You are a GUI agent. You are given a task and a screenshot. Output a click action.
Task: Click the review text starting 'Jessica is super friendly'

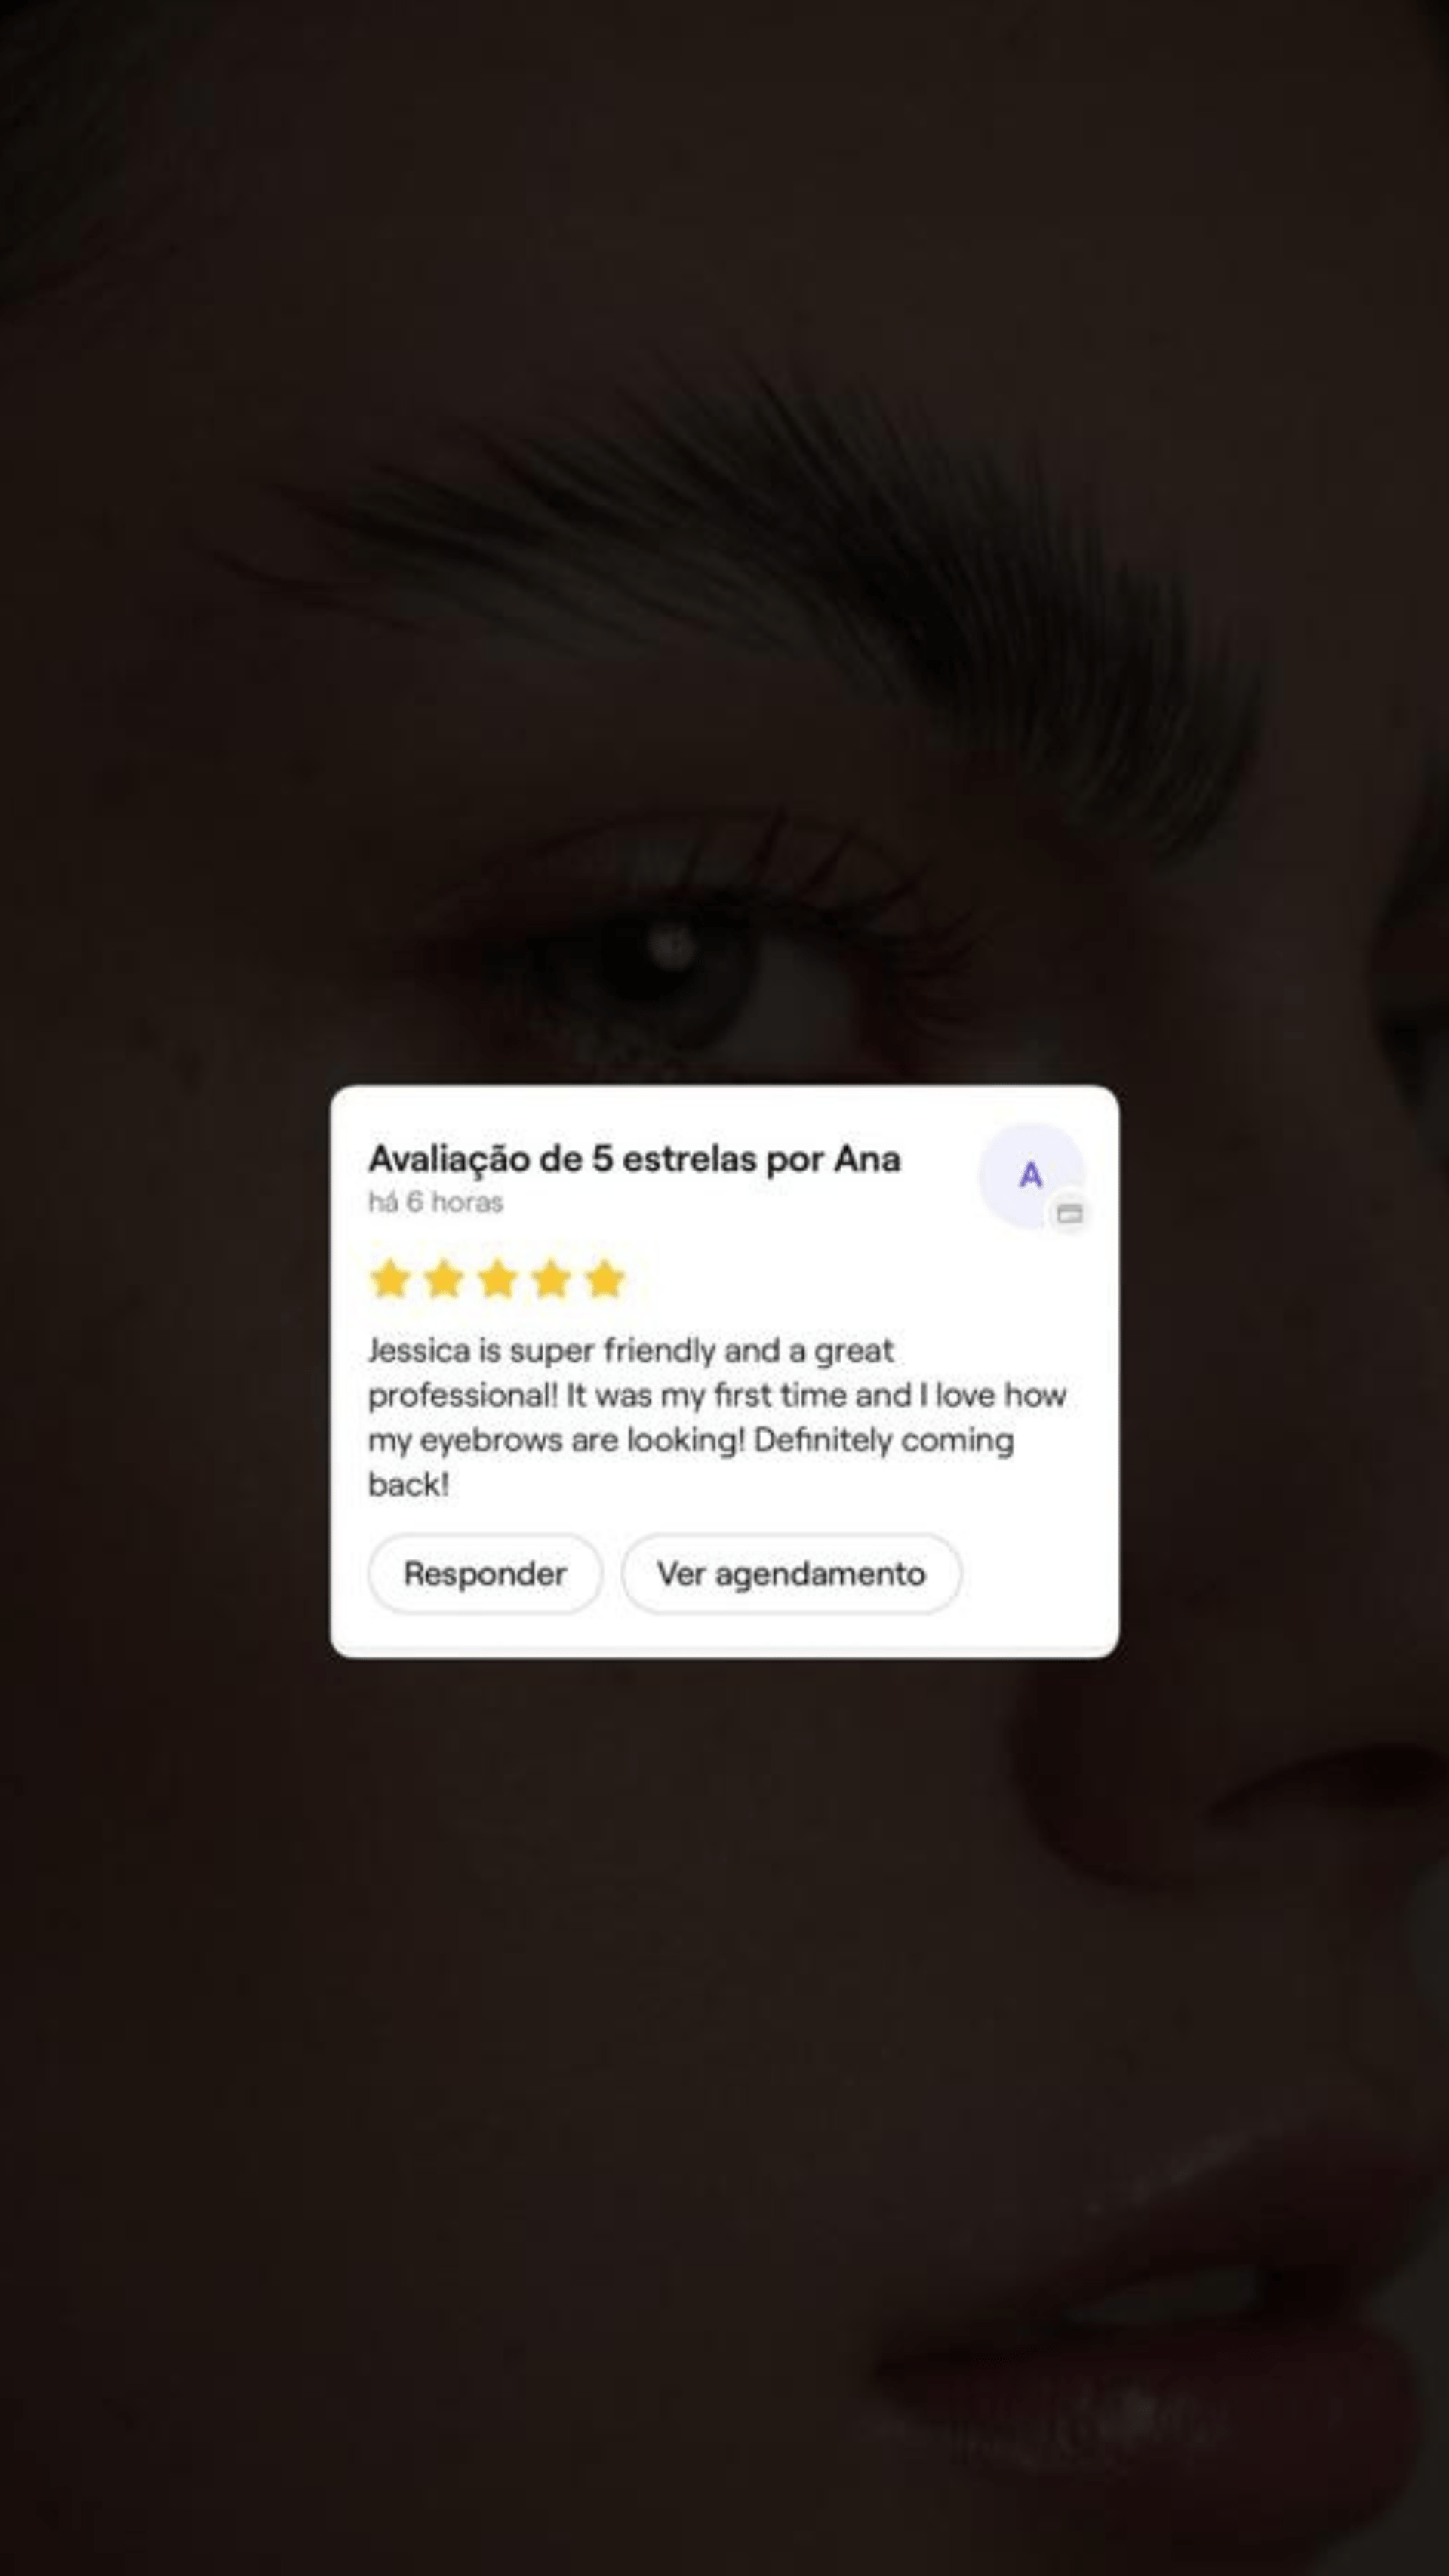pyautogui.click(x=717, y=1417)
